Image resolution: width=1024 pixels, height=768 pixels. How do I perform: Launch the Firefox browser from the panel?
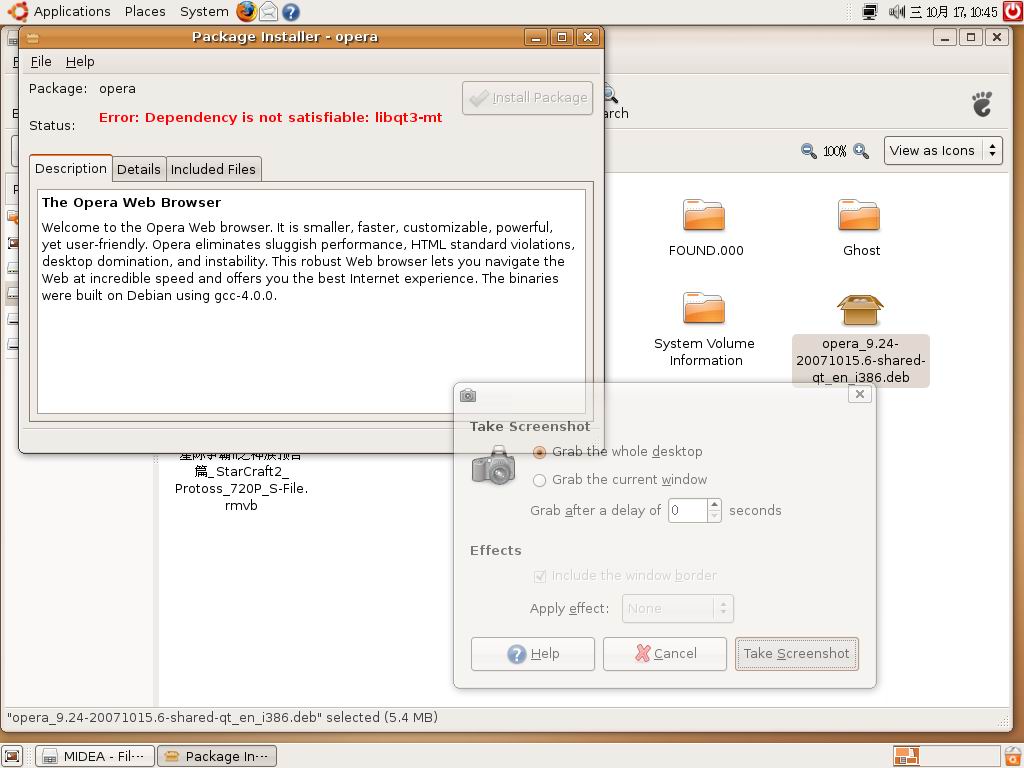(x=246, y=11)
